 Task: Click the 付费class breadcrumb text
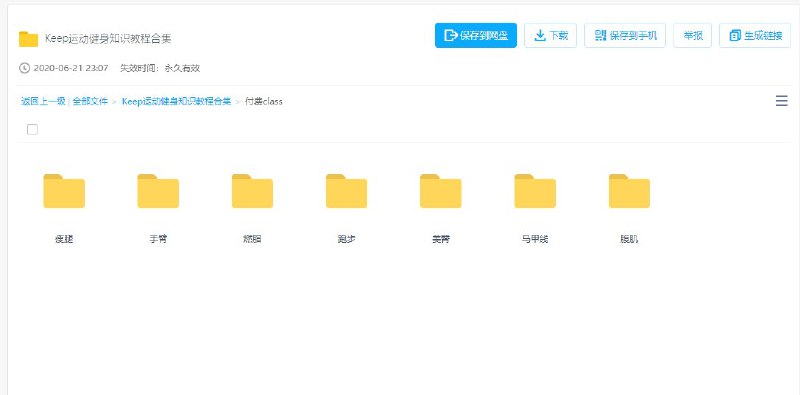(264, 101)
